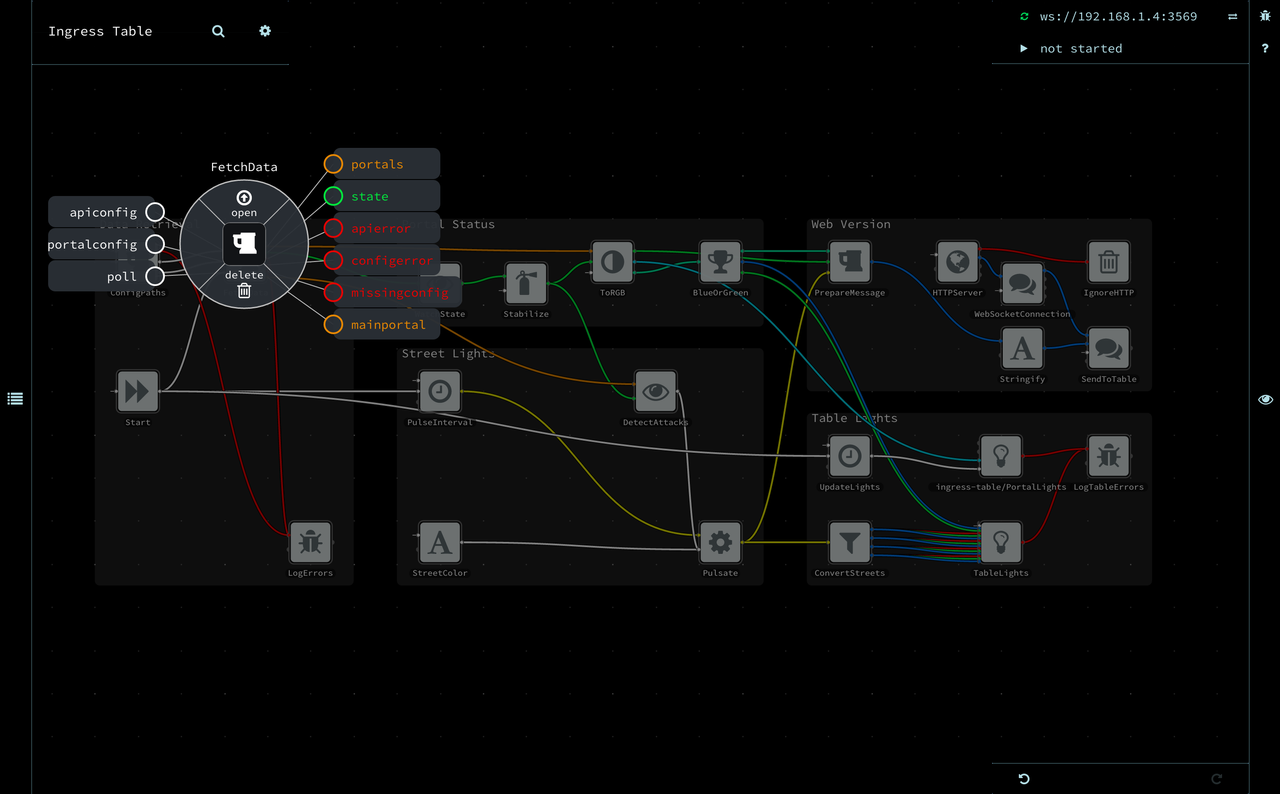Choose delete in FetchData radial menu

244,284
